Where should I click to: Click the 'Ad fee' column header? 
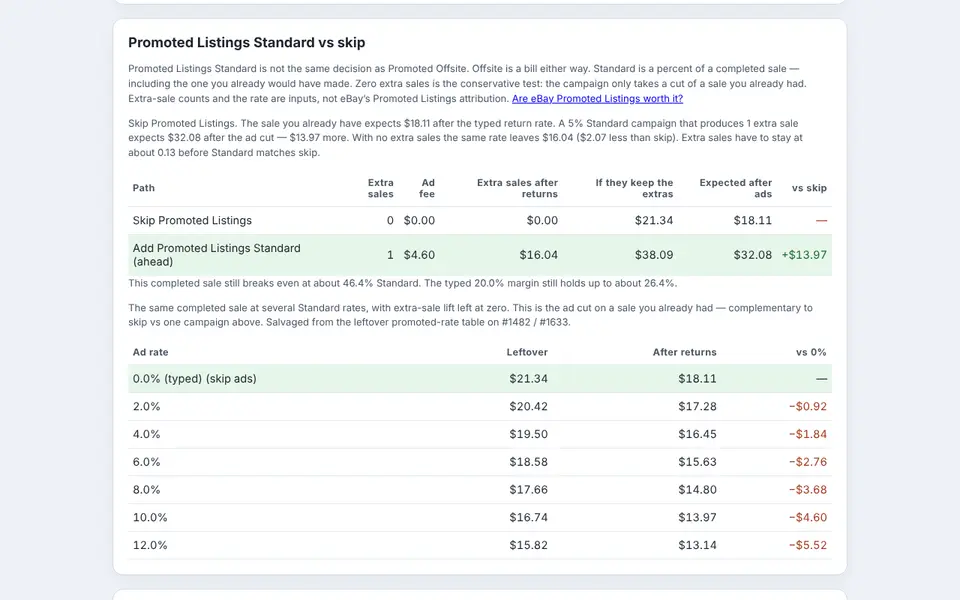tap(427, 188)
